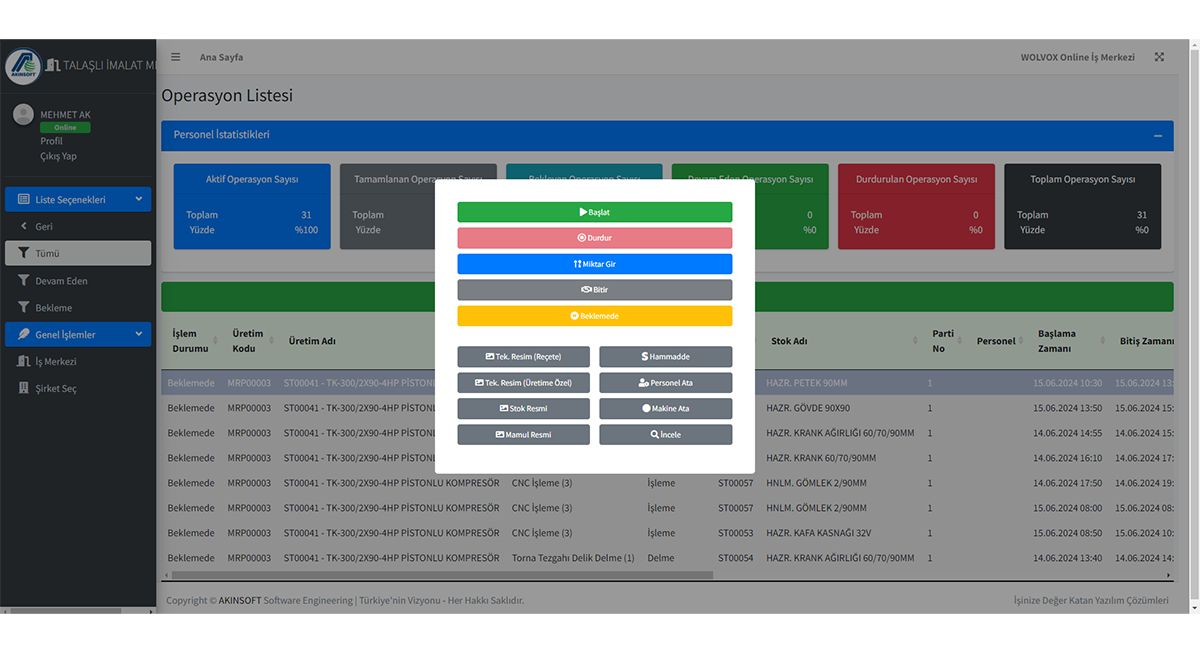Viewport: 1200px width, 653px height.
Task: Select Devam Eden filter in sidebar
Action: point(61,281)
